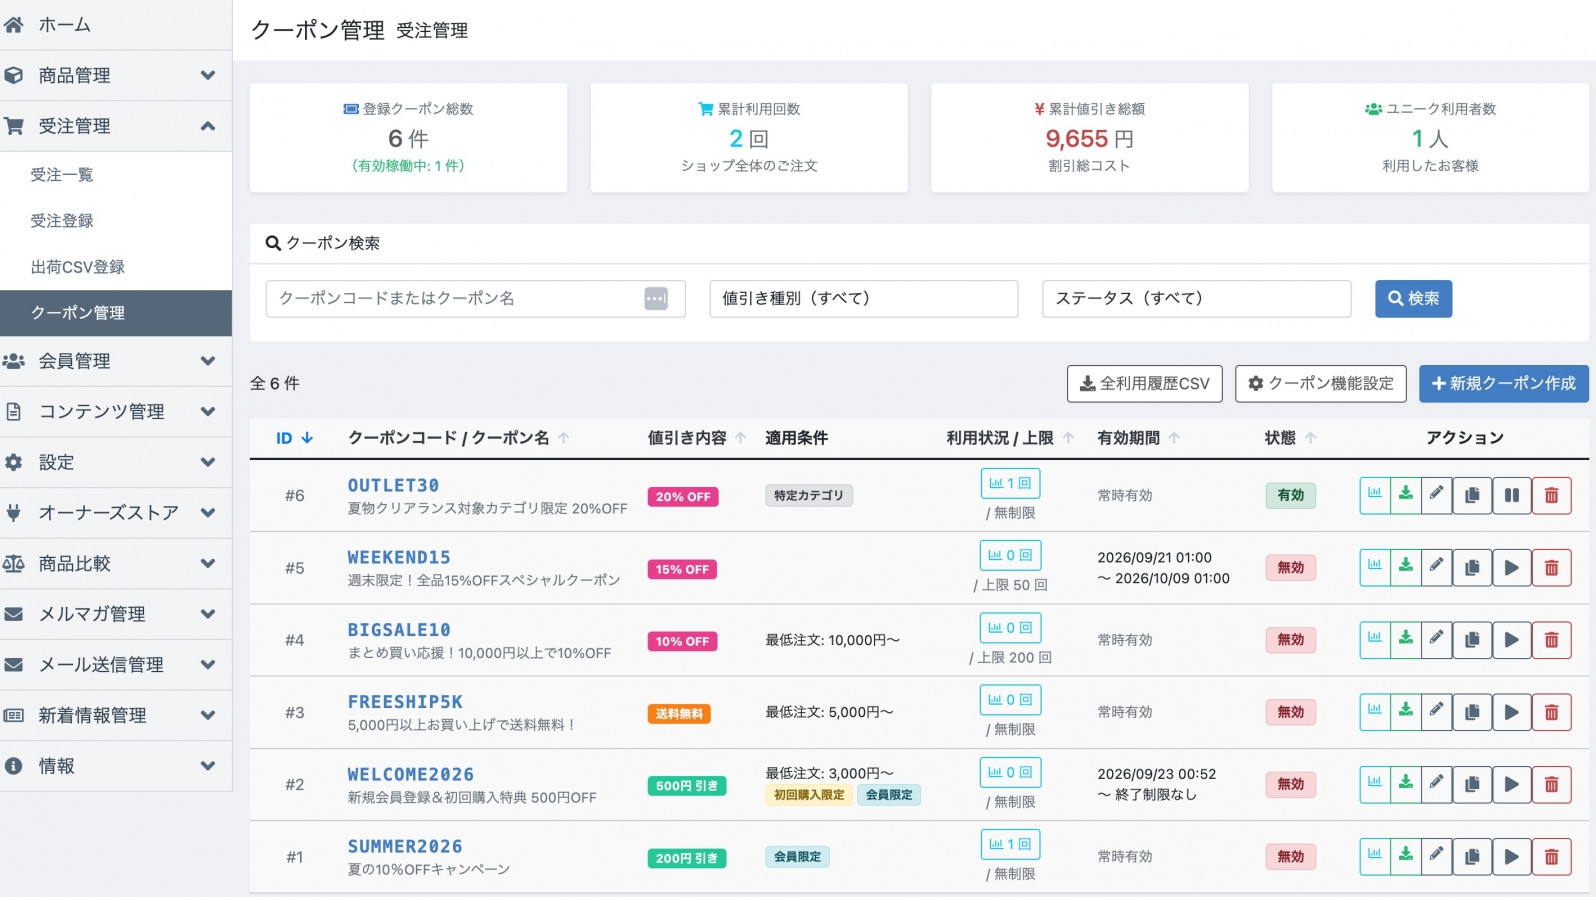Open FREESHIP5K coupon code link

click(x=405, y=702)
